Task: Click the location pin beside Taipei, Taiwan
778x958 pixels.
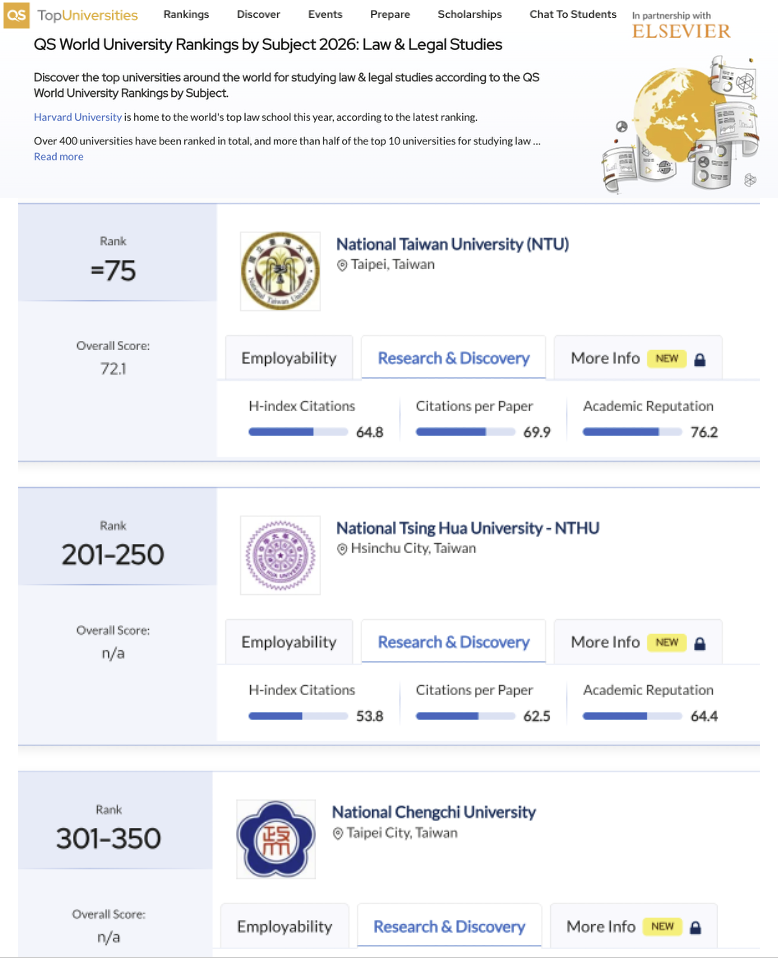Action: click(x=342, y=265)
